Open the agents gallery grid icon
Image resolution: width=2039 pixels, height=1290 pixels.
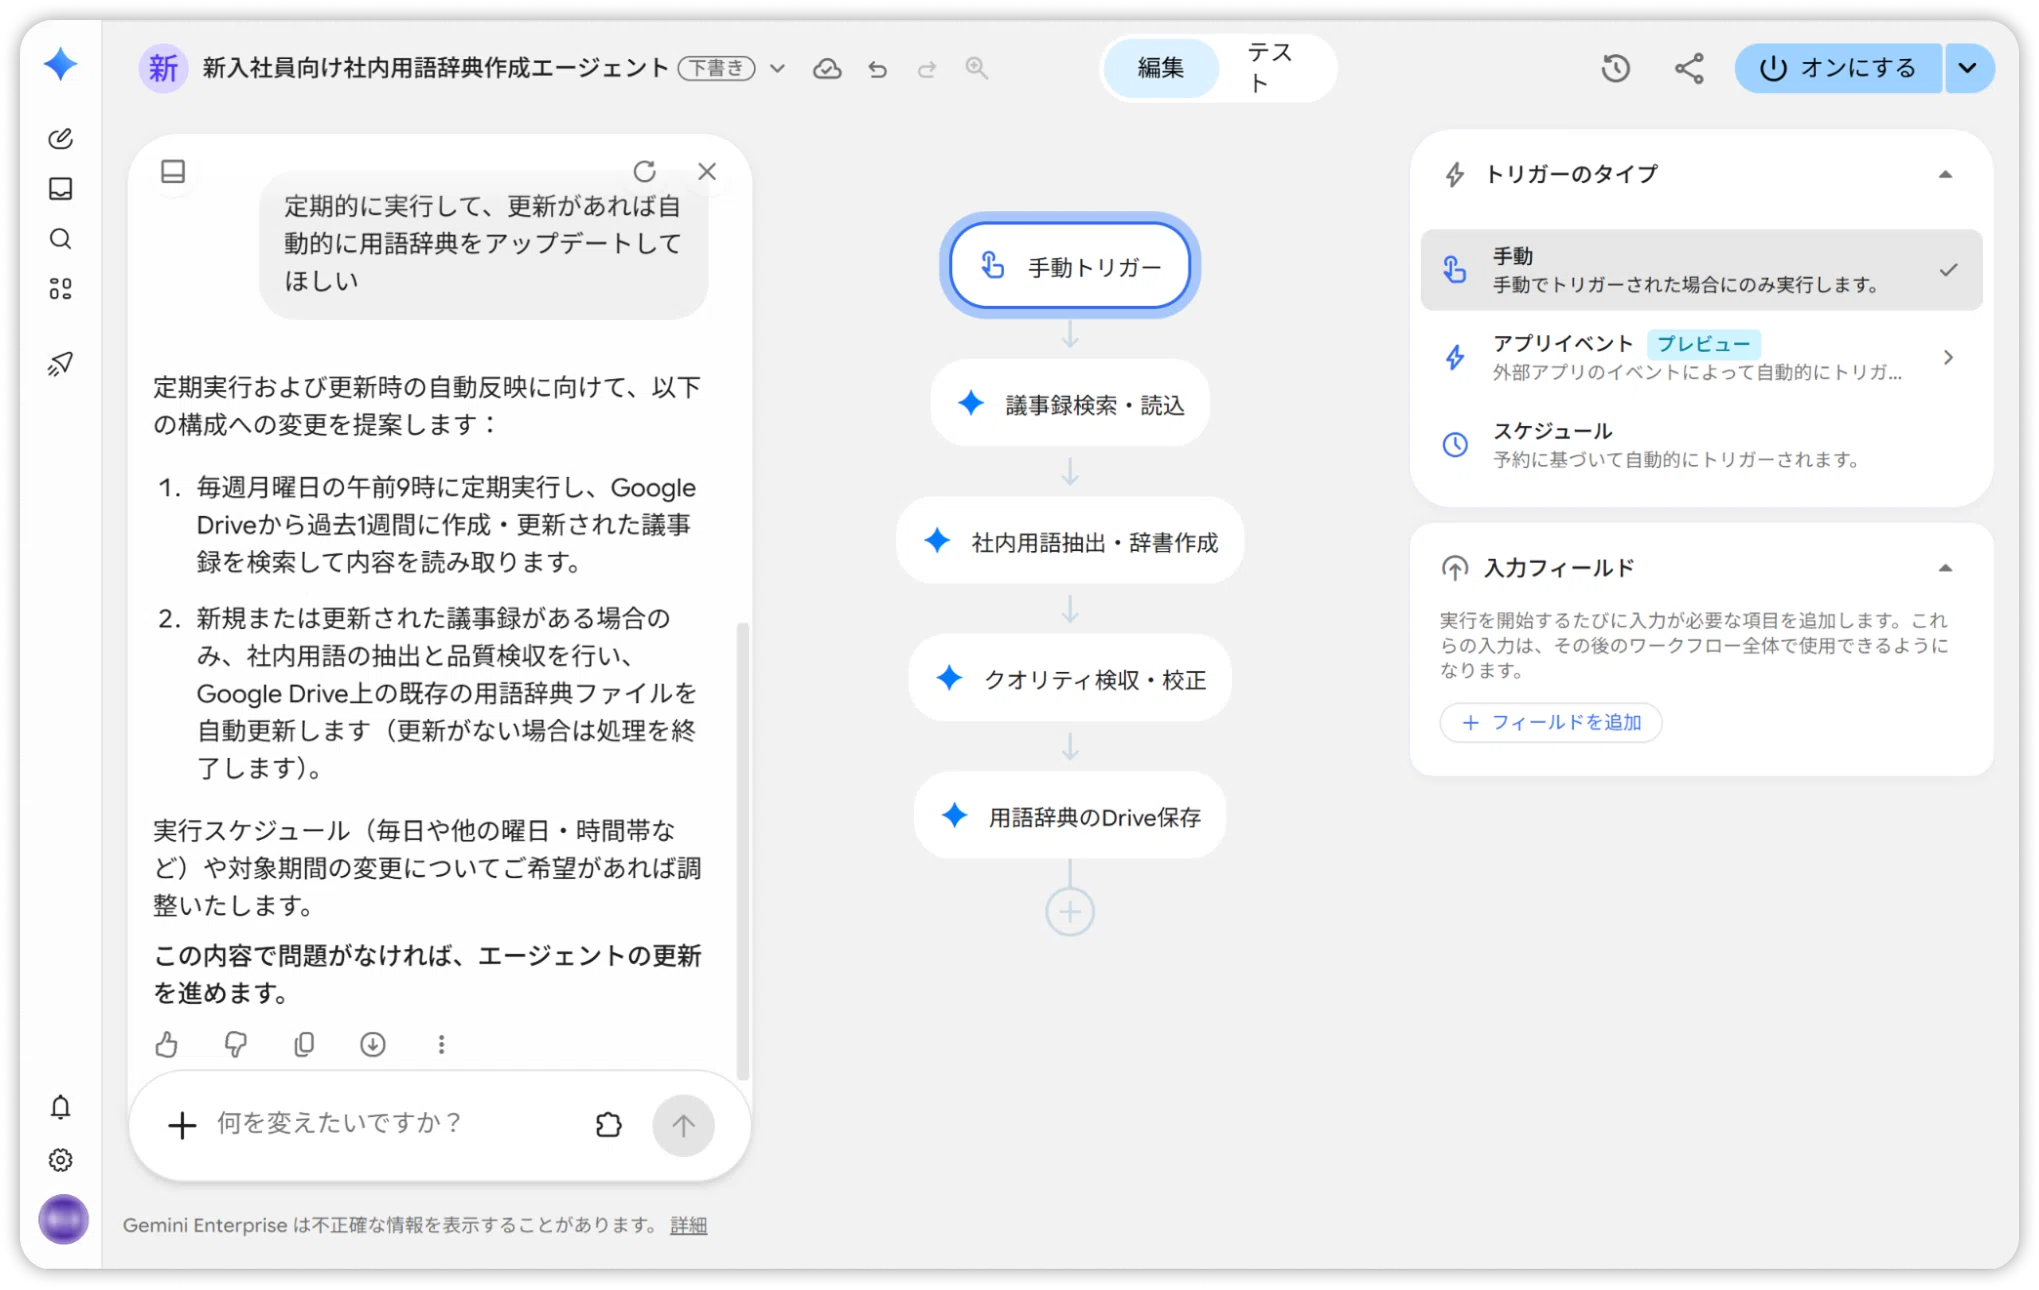click(x=60, y=289)
